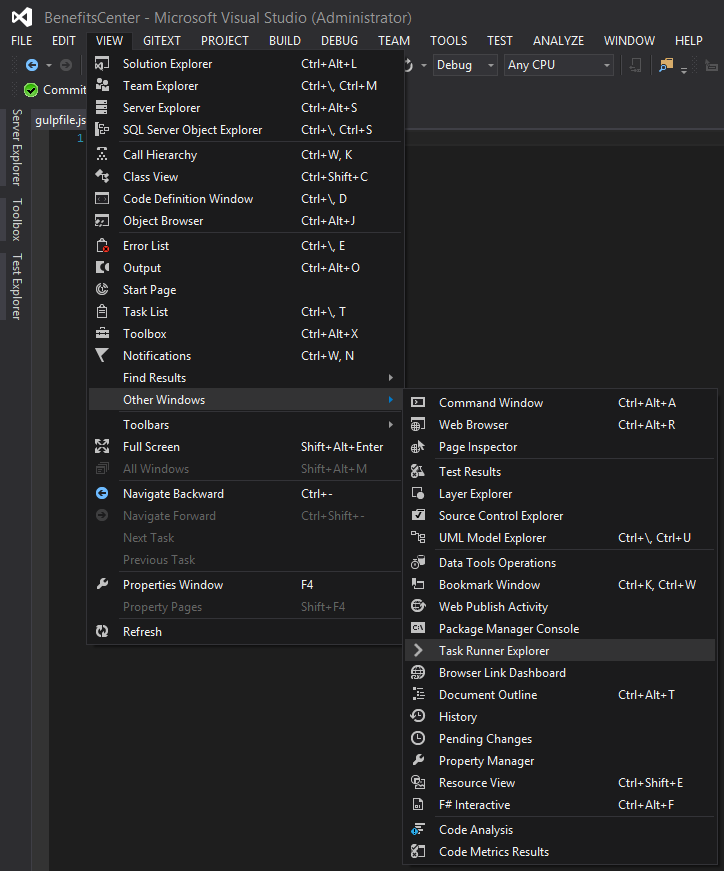
Task: Click the Server Explorer menu icon
Action: [x=102, y=107]
